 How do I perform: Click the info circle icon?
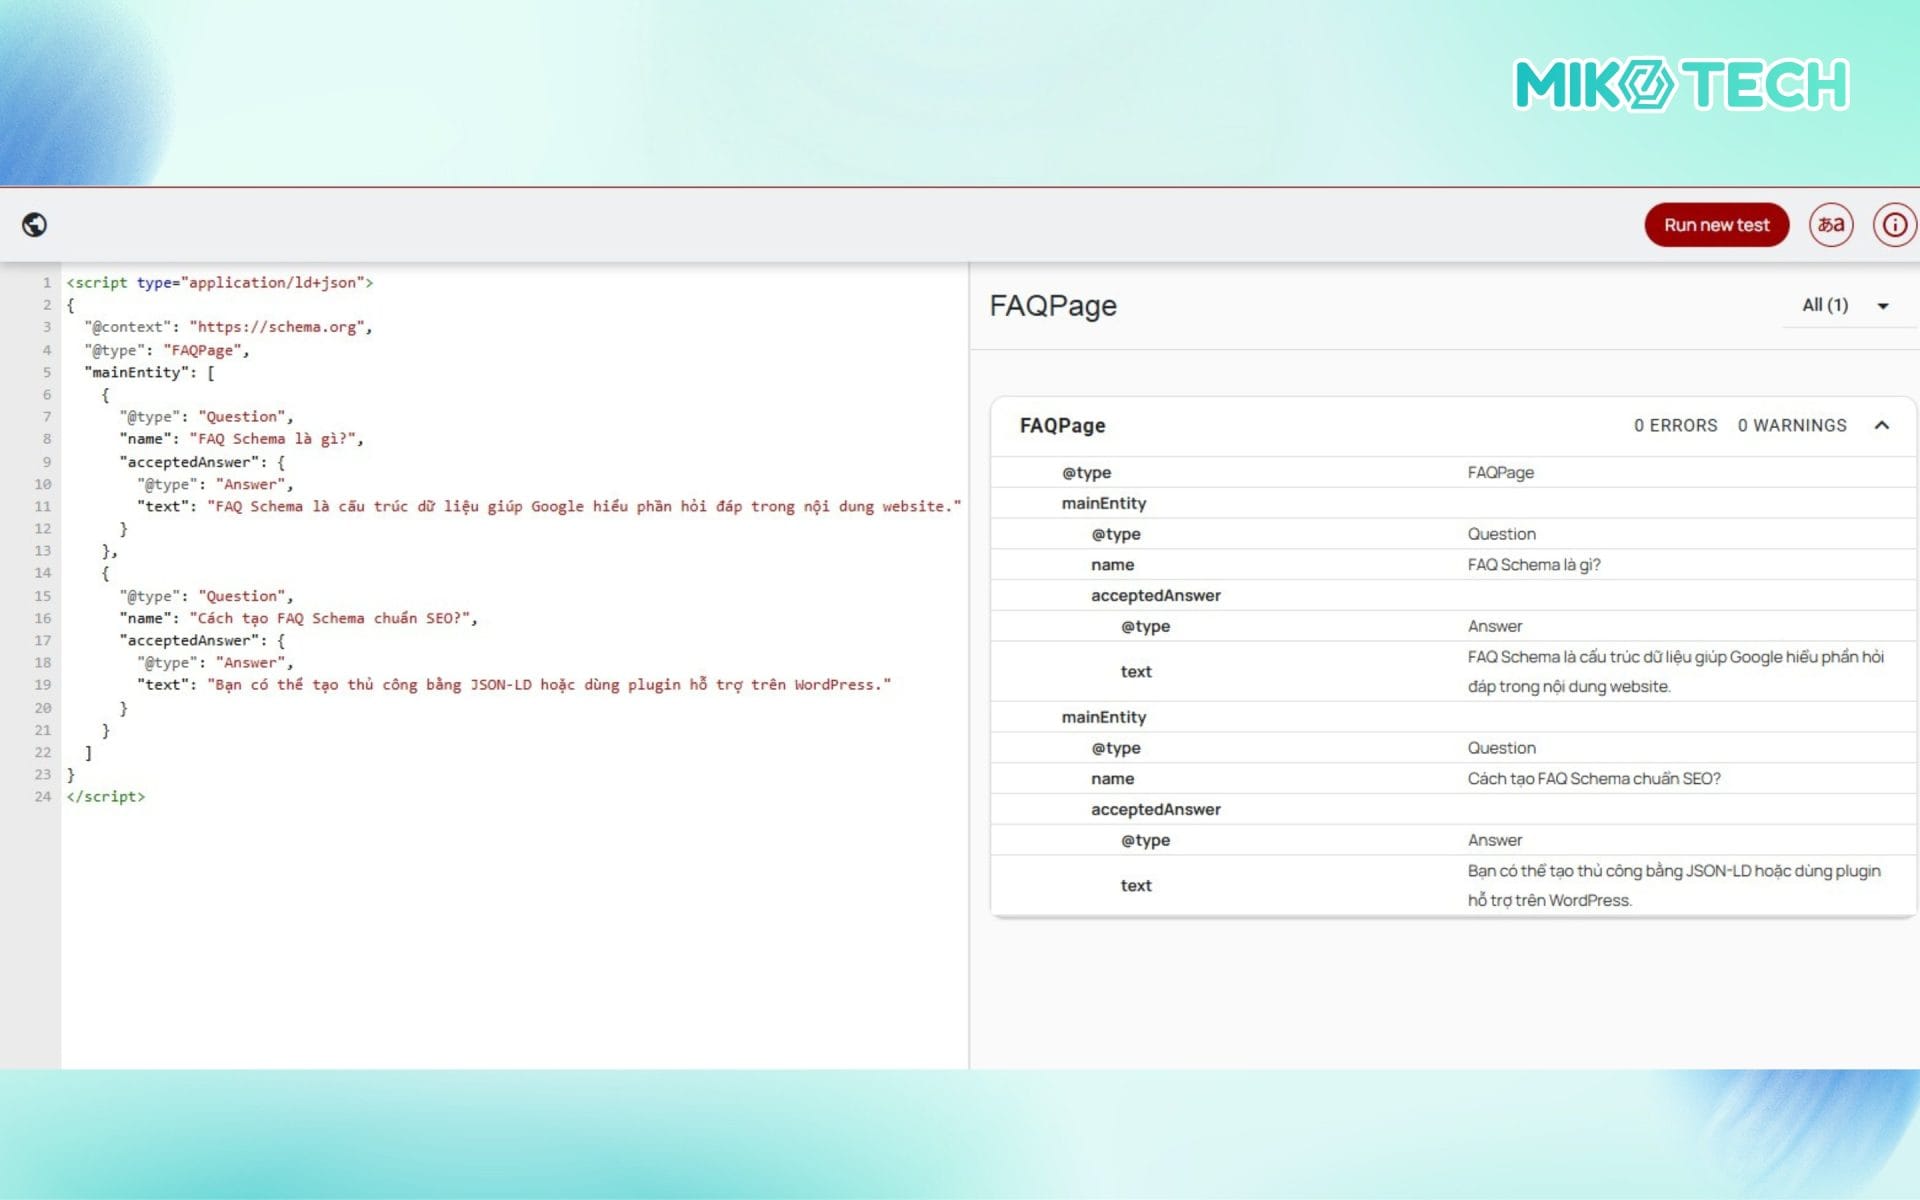tap(1894, 225)
